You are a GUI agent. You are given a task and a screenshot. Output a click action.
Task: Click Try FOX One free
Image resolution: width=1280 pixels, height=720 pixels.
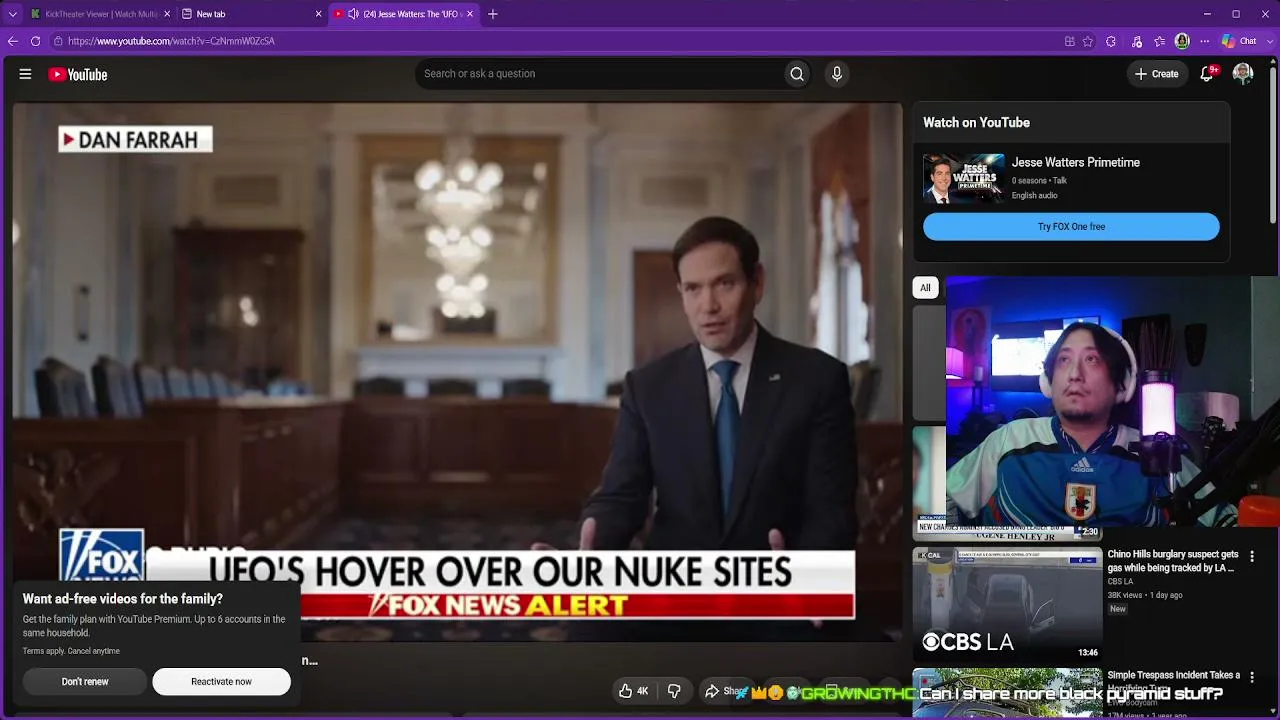click(x=1071, y=227)
